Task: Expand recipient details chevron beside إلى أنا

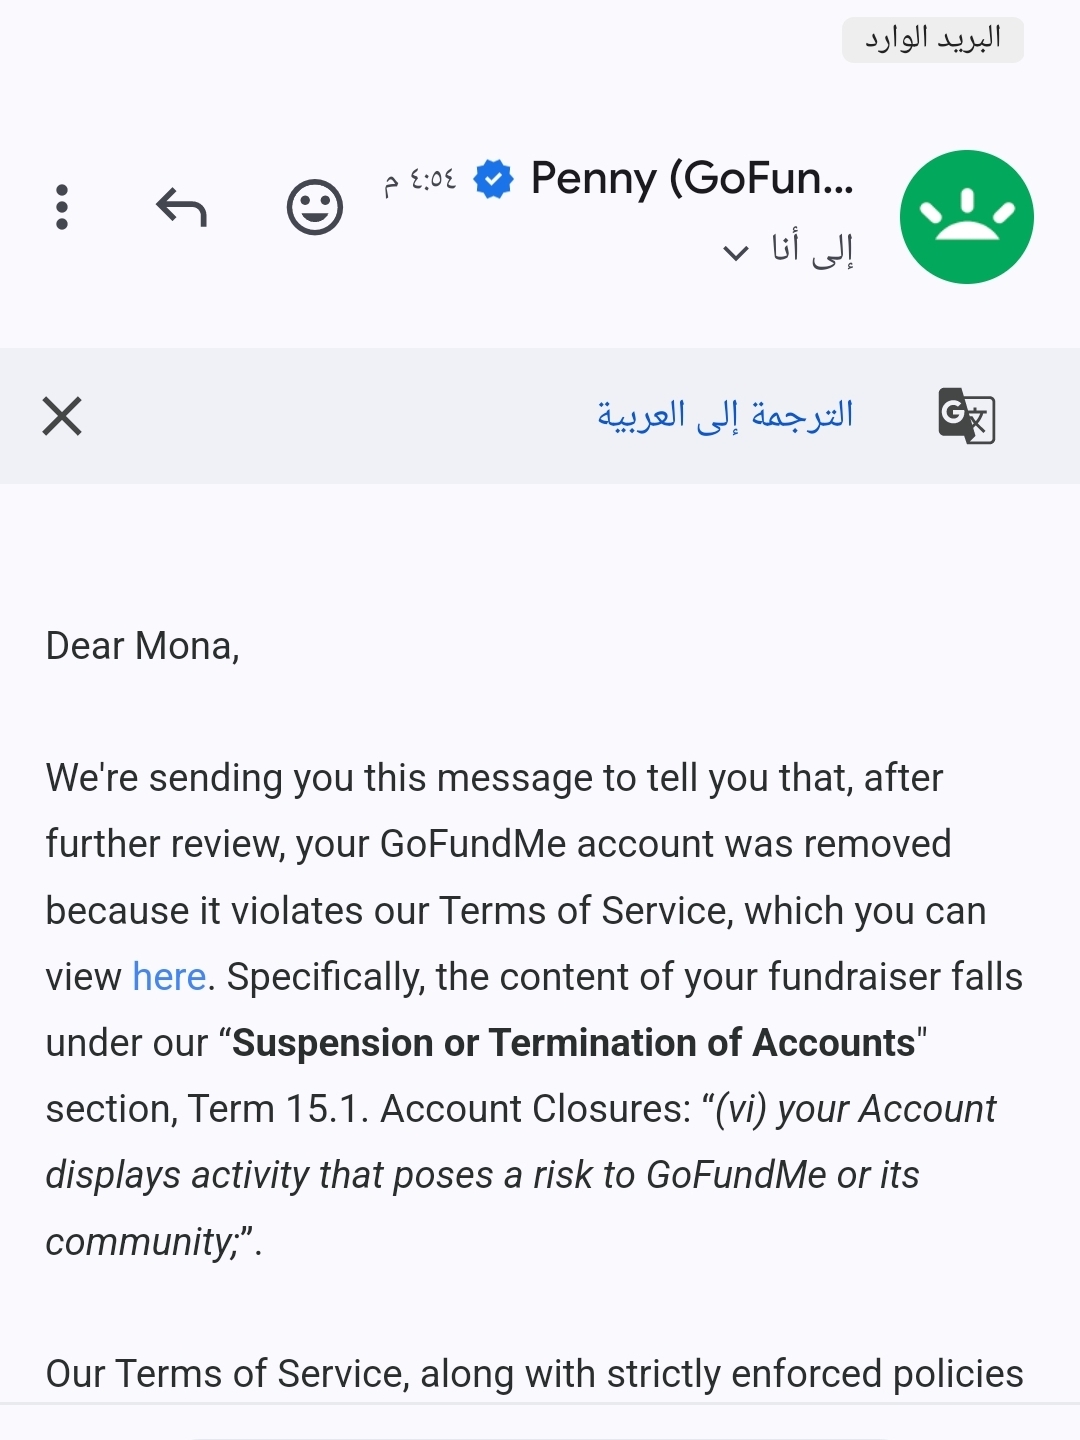Action: (735, 252)
